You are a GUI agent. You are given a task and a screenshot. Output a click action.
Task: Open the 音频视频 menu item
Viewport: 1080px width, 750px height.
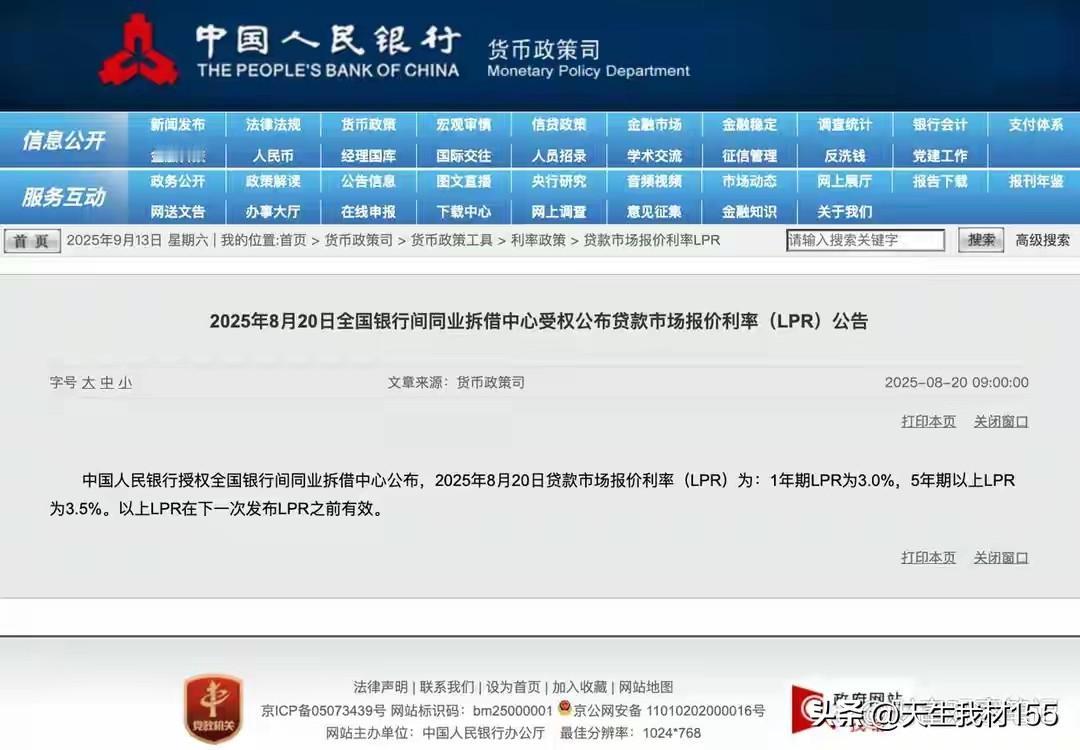pos(654,181)
